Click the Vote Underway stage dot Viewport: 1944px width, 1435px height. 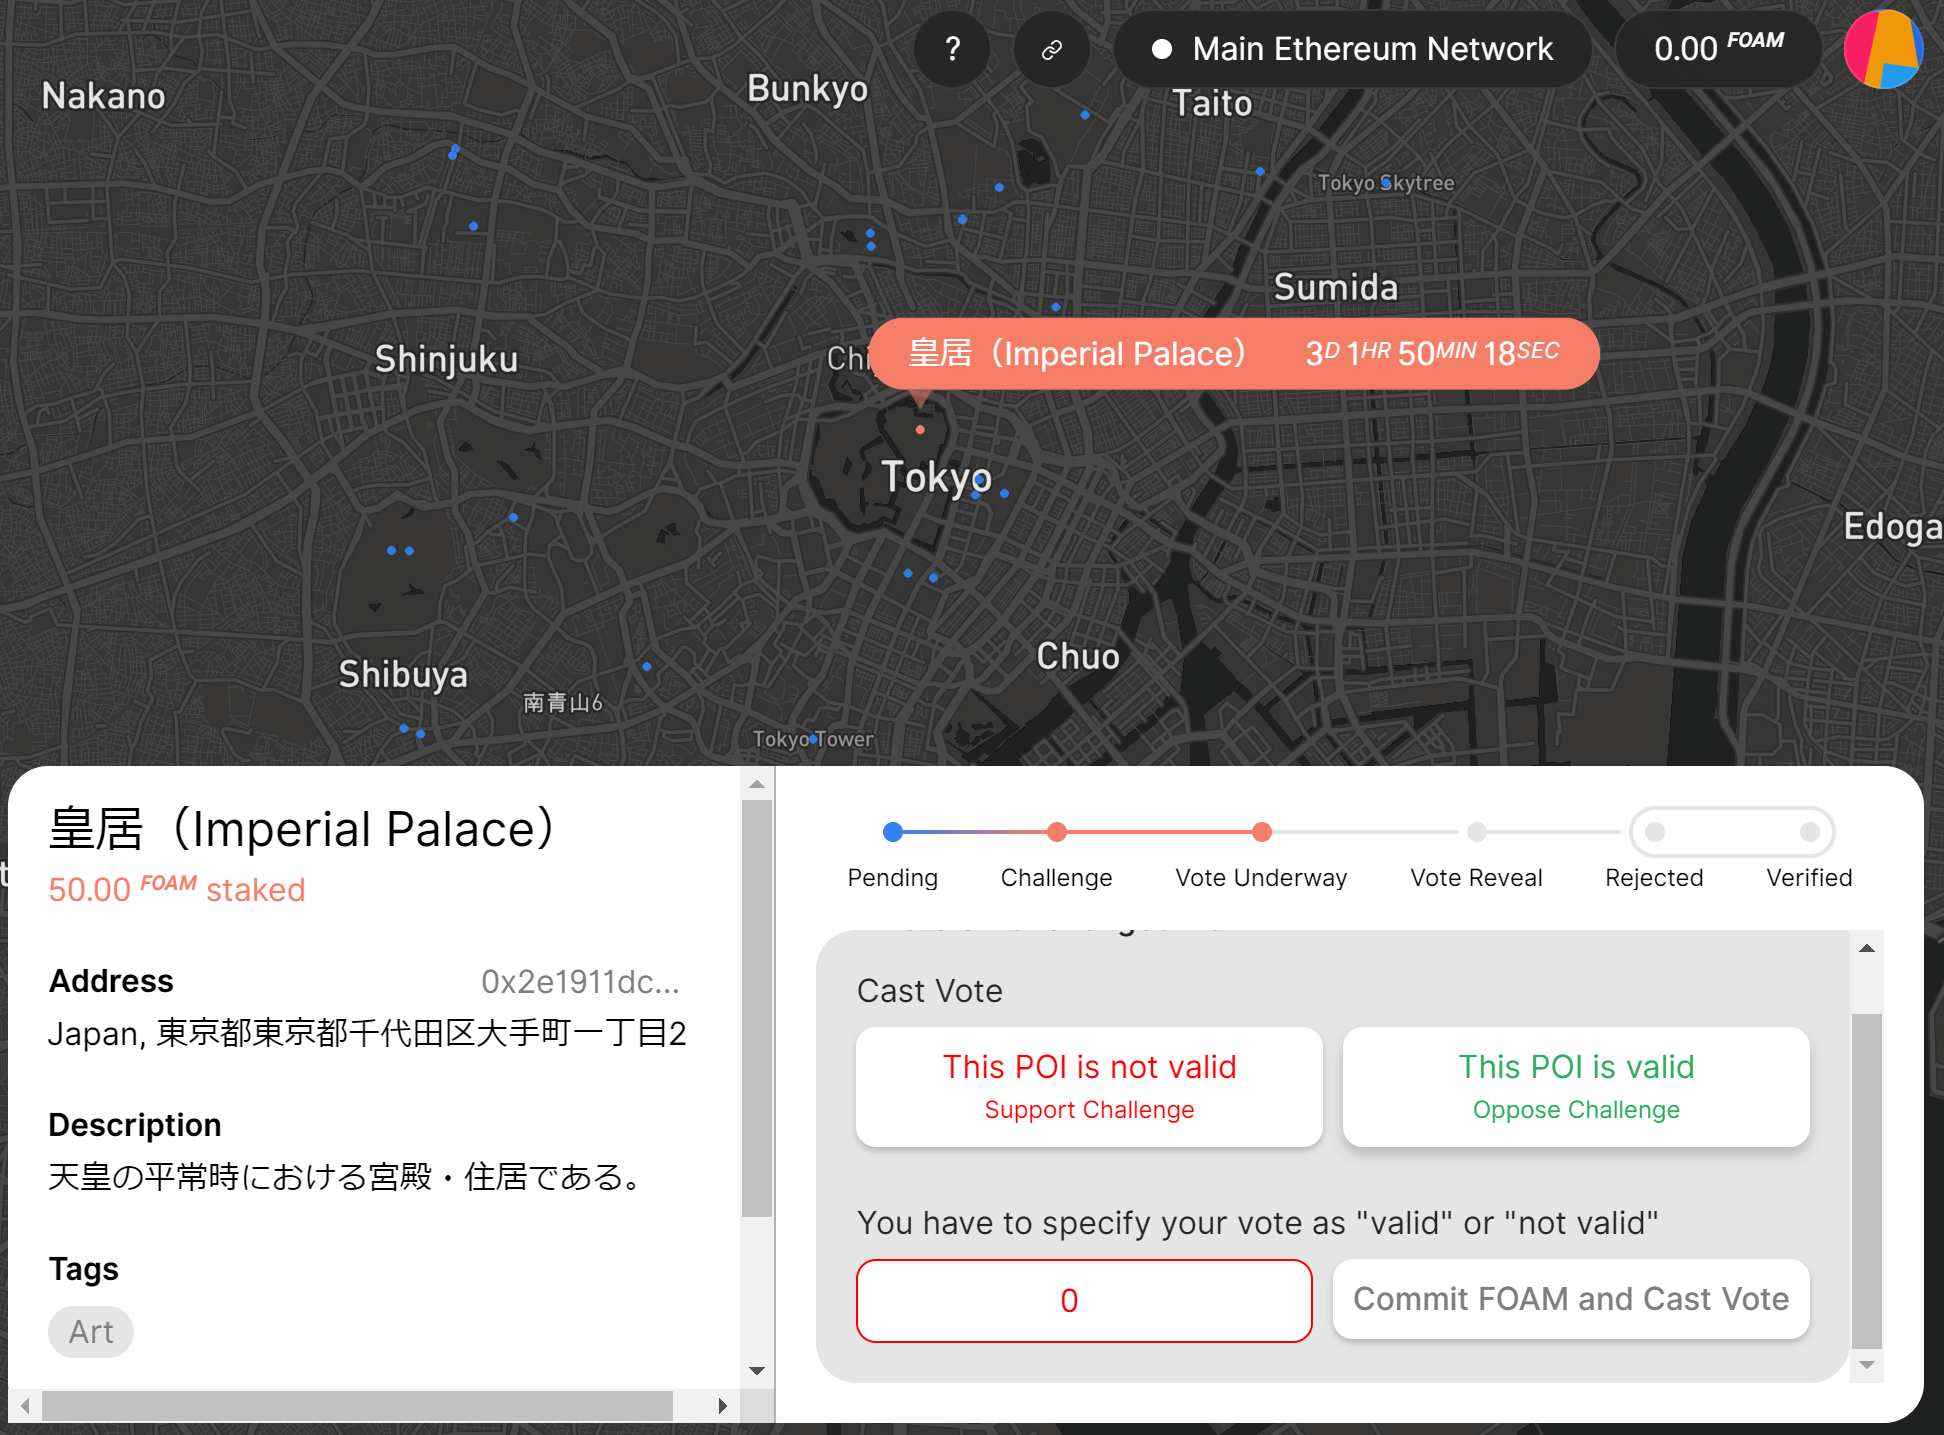(1262, 832)
